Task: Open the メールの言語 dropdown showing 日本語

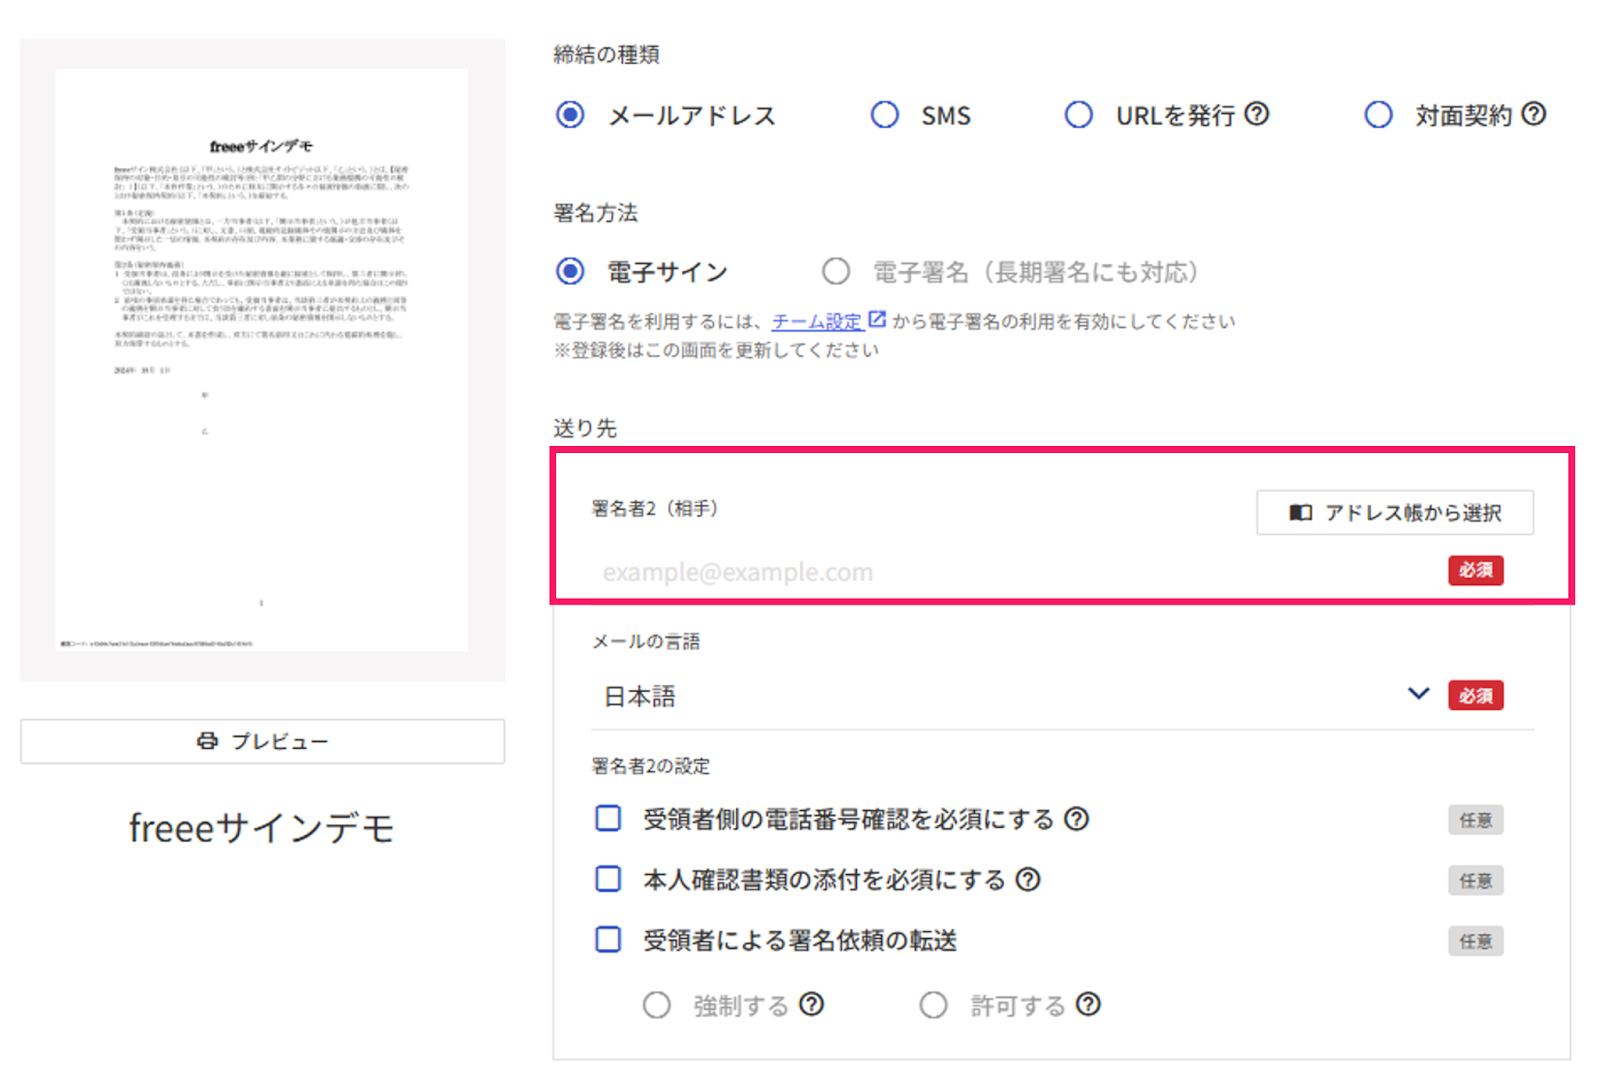Action: (1016, 696)
